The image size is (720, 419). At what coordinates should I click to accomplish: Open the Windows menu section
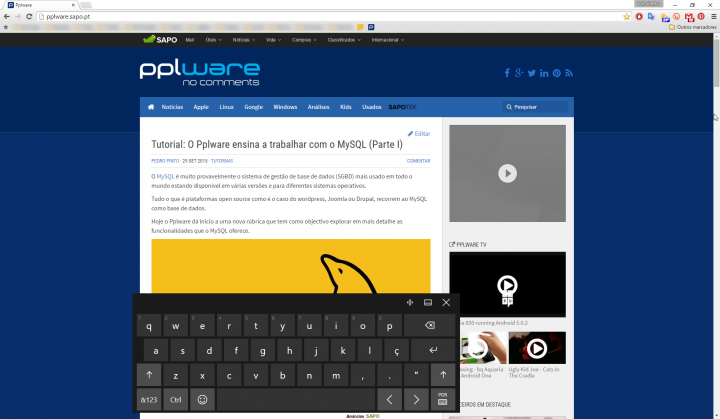click(x=285, y=107)
